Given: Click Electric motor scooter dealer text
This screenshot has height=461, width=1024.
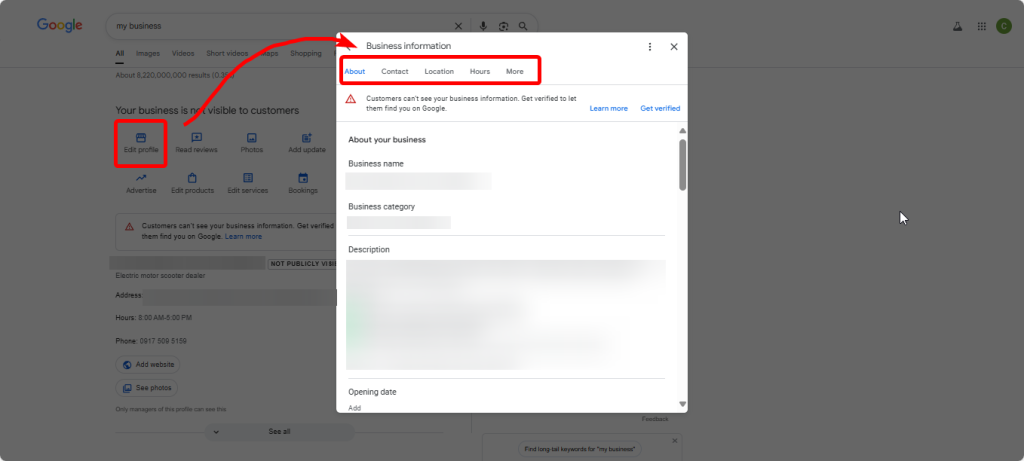Looking at the screenshot, I should coord(160,276).
